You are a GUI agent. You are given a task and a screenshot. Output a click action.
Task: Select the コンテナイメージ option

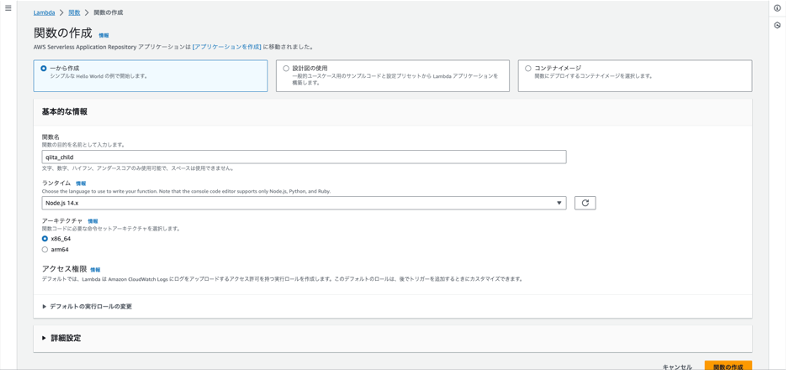[x=635, y=76]
